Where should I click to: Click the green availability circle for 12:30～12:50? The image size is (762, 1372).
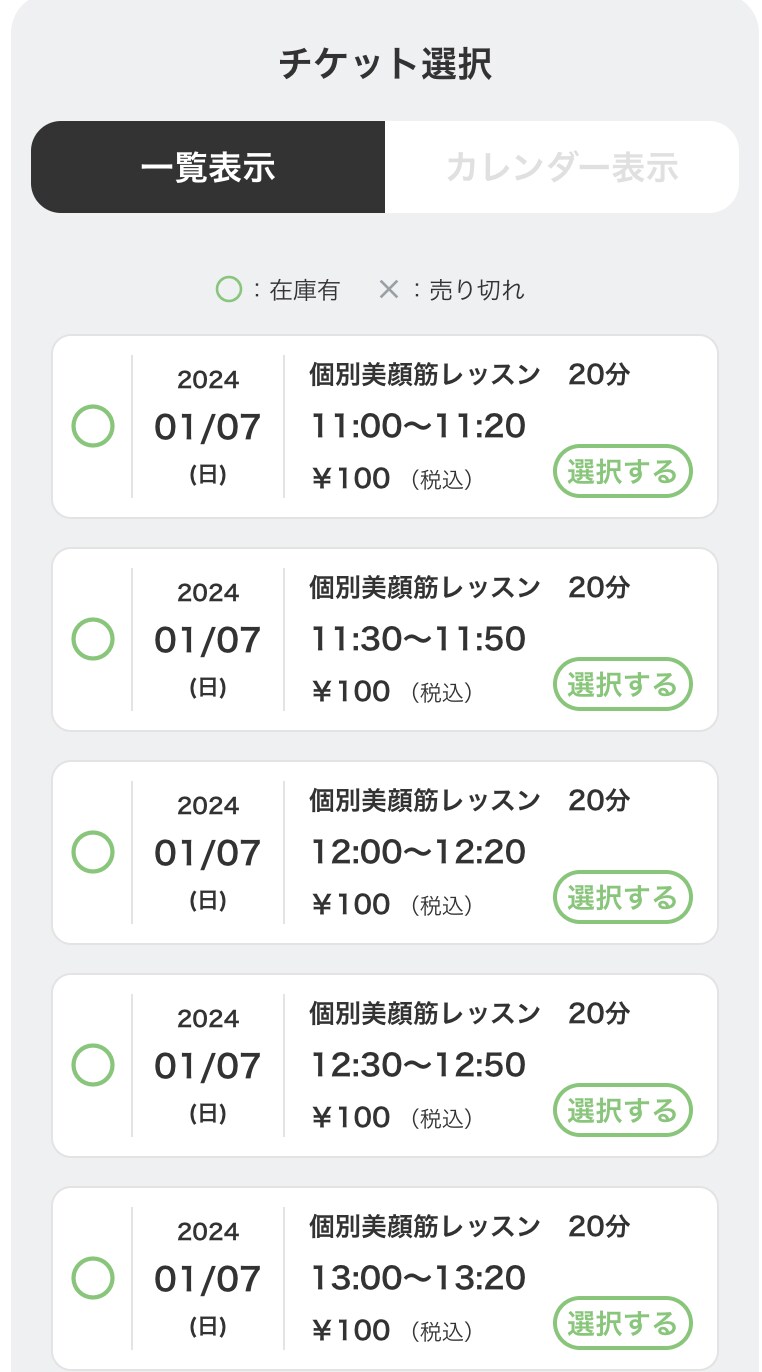pos(93,1066)
